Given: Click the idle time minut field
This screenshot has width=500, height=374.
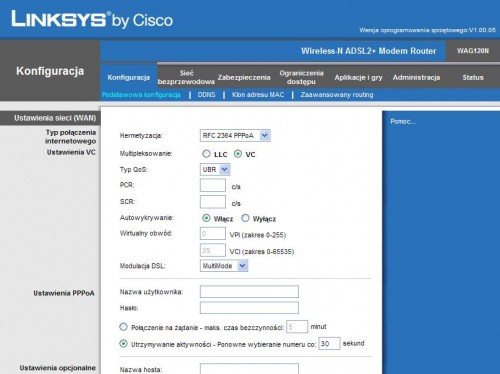Looking at the screenshot, I should point(297,327).
